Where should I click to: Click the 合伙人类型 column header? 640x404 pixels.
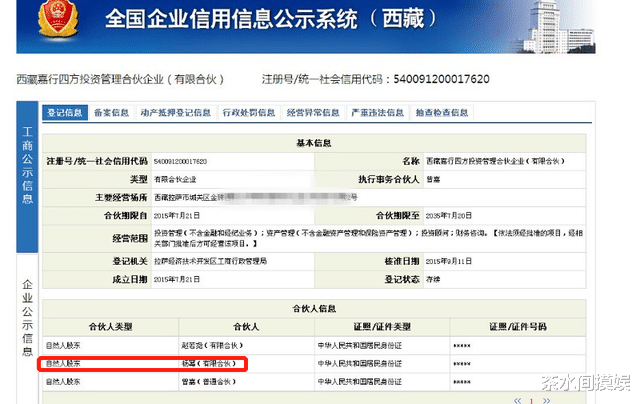pyautogui.click(x=111, y=327)
